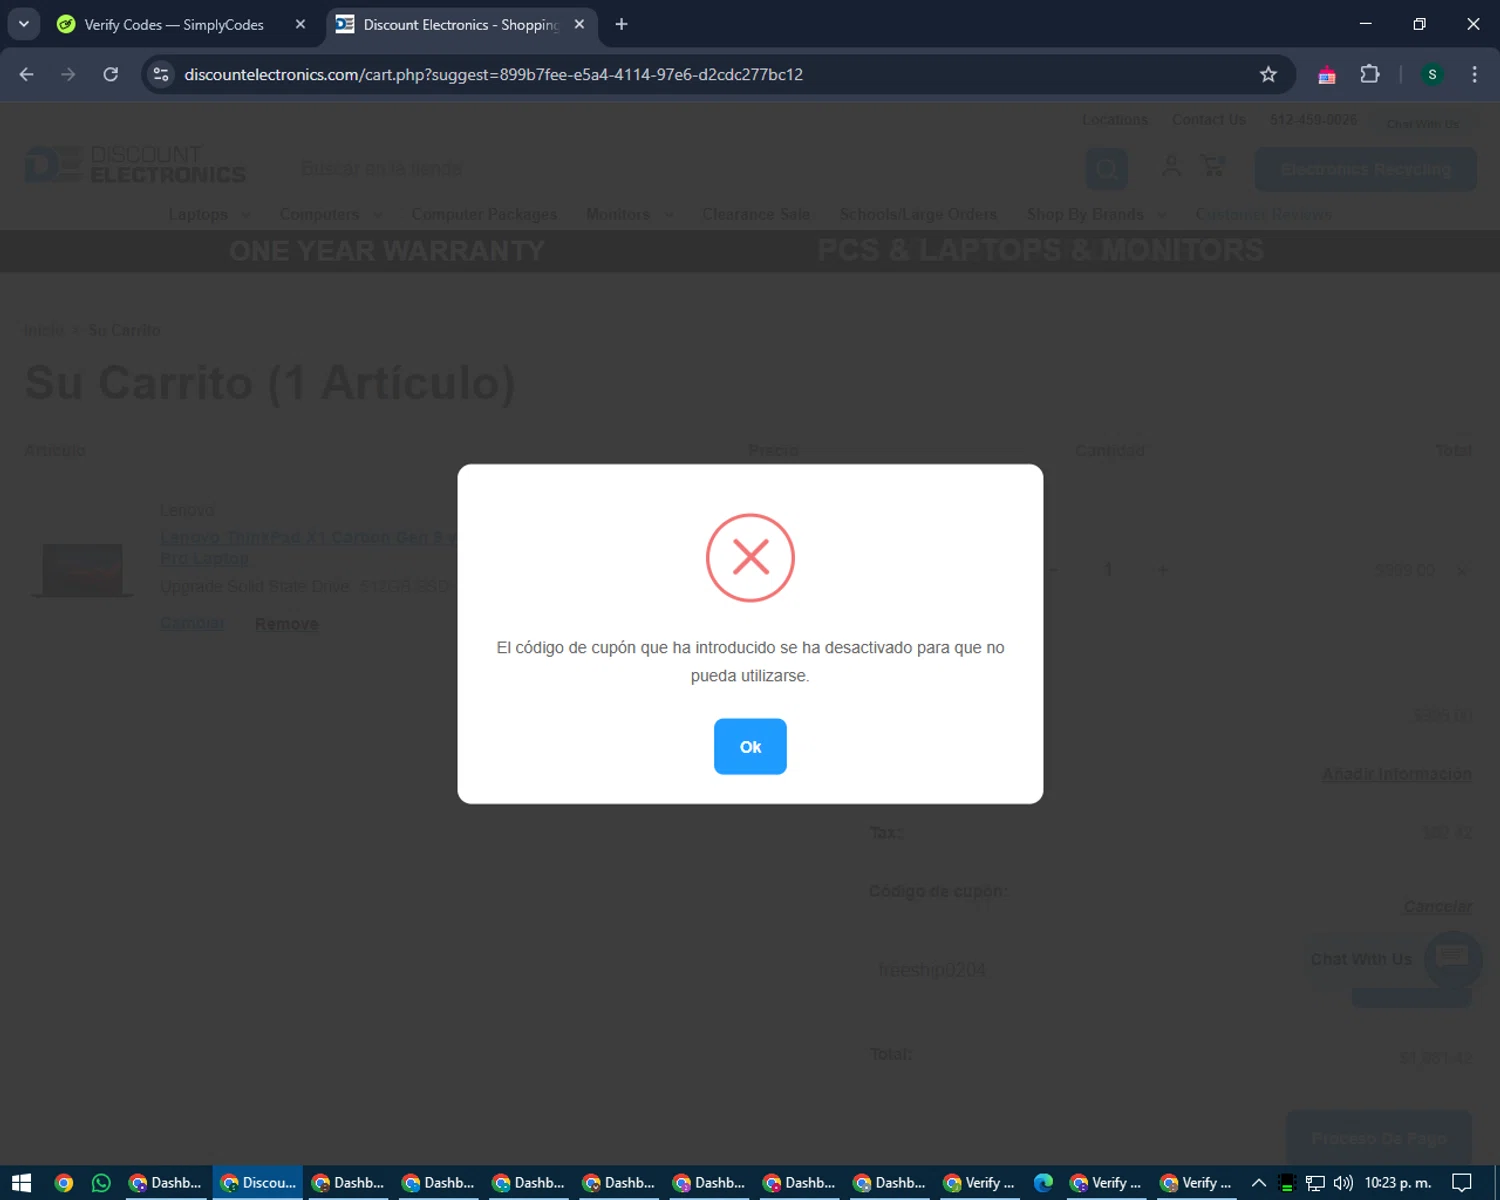The image size is (1500, 1200).
Task: Close the Discount Electronics tab
Action: pos(579,24)
